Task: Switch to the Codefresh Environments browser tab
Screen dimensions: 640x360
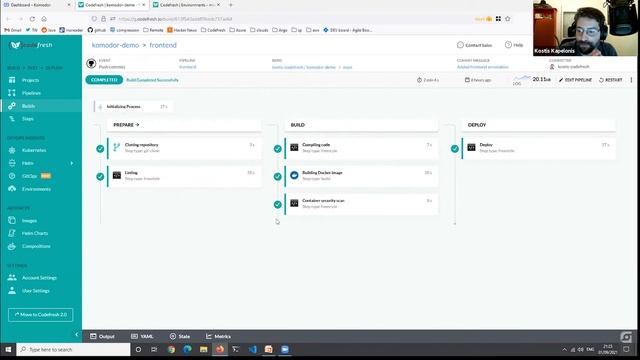Action: click(x=186, y=5)
